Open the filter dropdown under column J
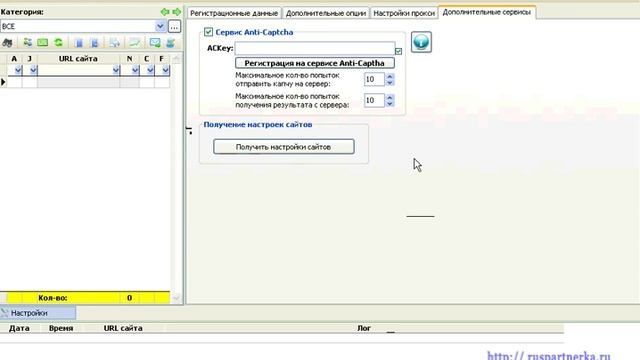Image resolution: width=640 pixels, height=360 pixels. pyautogui.click(x=33, y=70)
